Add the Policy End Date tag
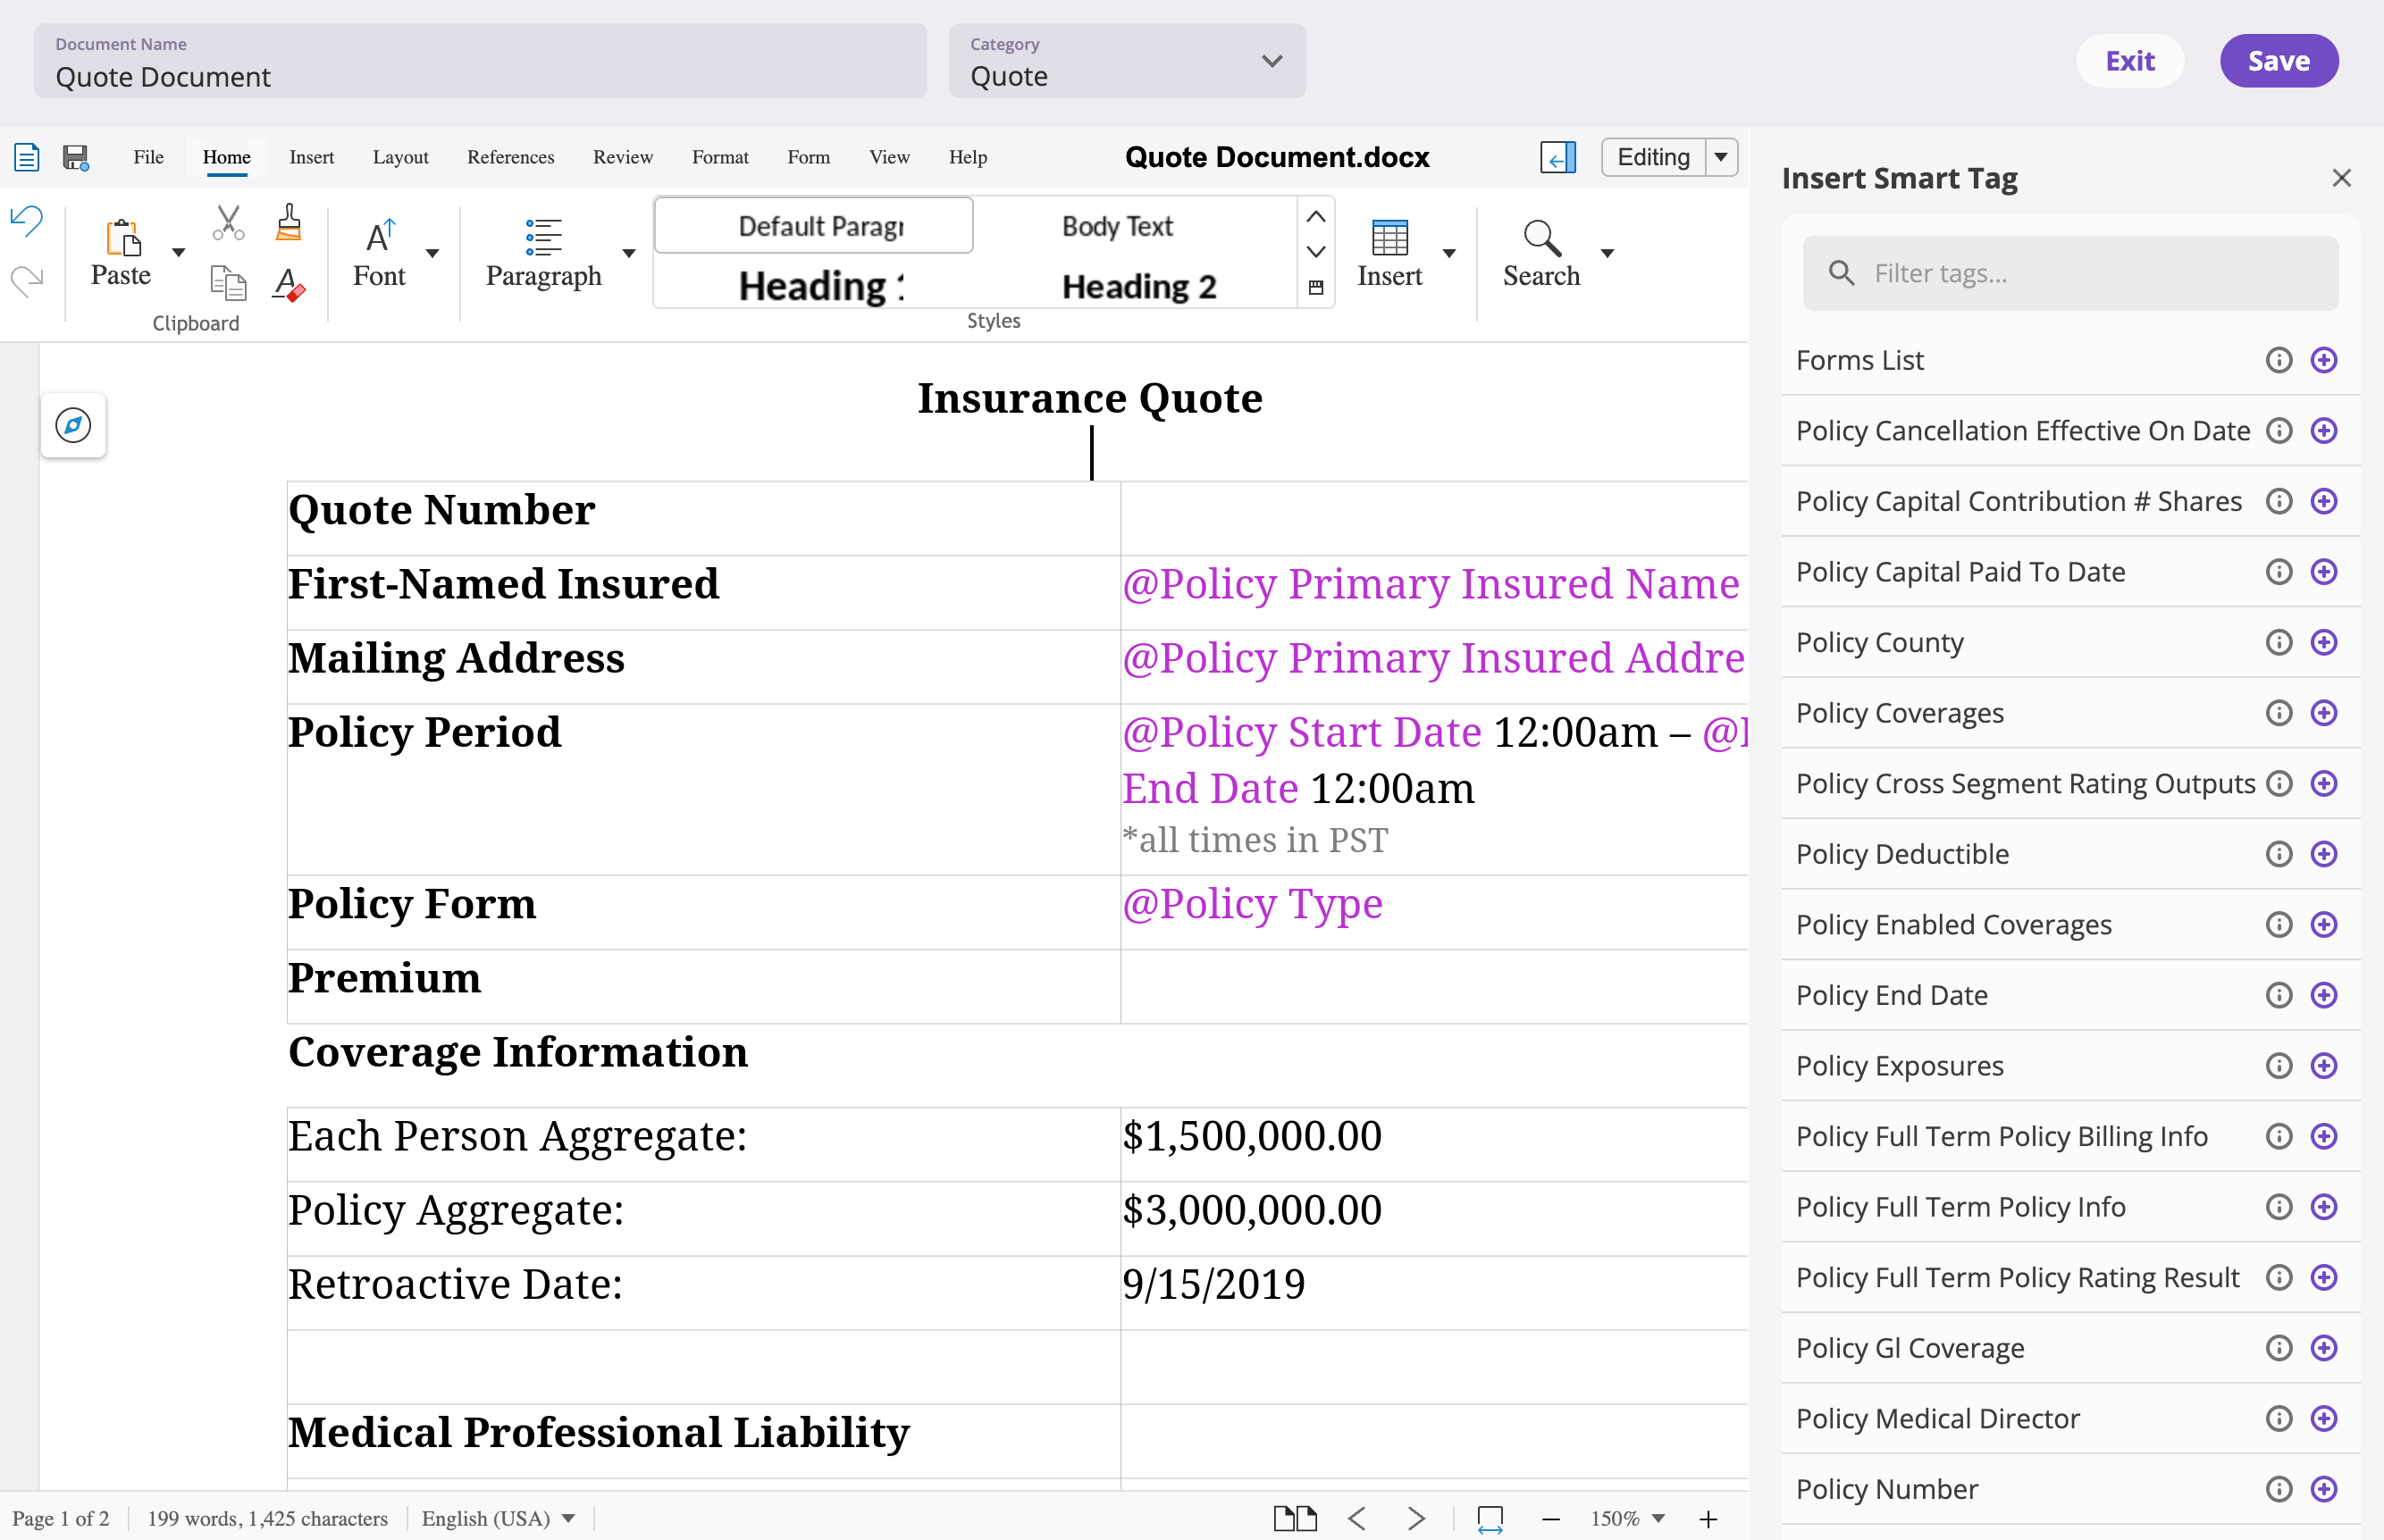This screenshot has height=1540, width=2384. [x=2323, y=995]
